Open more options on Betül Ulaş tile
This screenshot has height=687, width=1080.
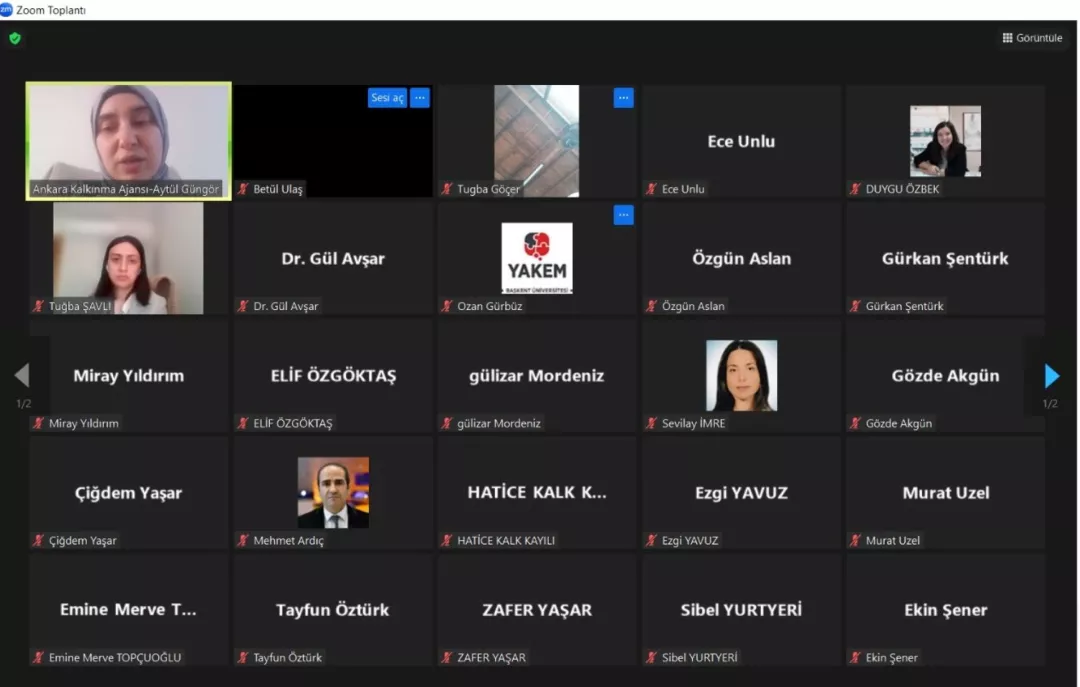pyautogui.click(x=420, y=98)
